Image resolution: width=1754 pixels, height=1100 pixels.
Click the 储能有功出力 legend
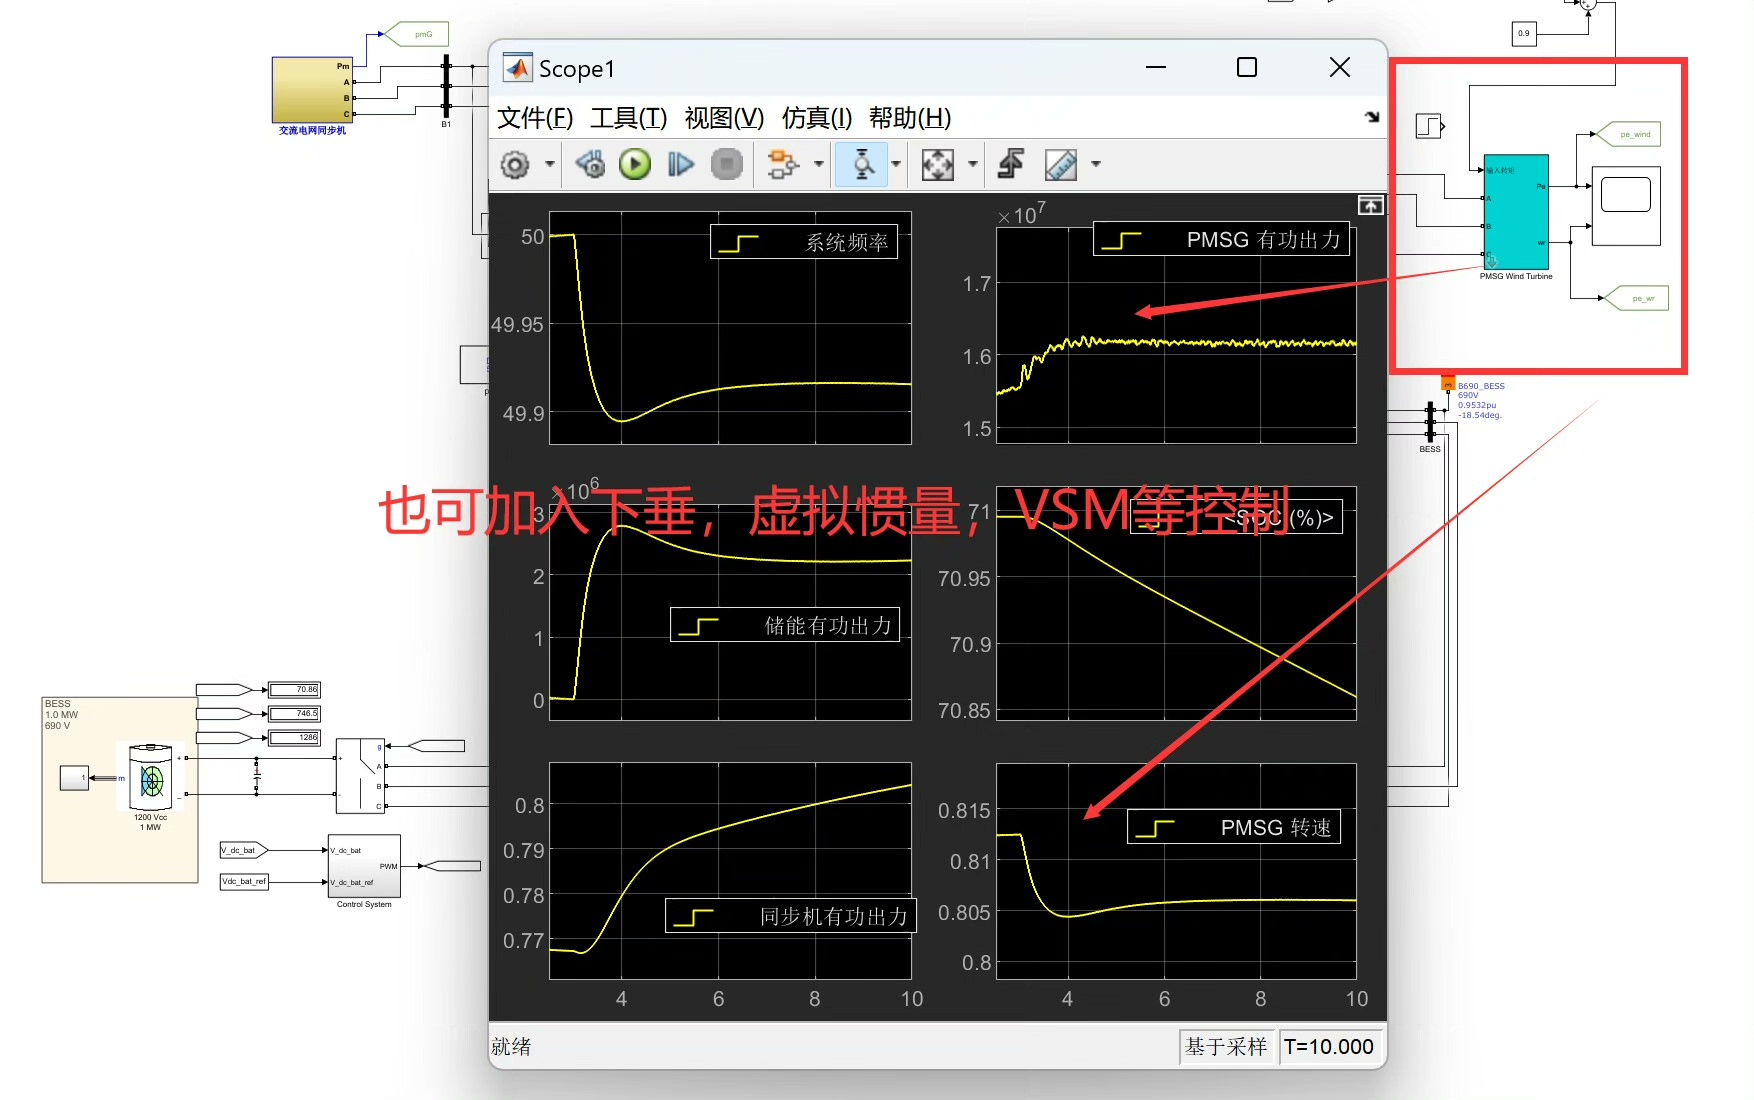pos(785,625)
